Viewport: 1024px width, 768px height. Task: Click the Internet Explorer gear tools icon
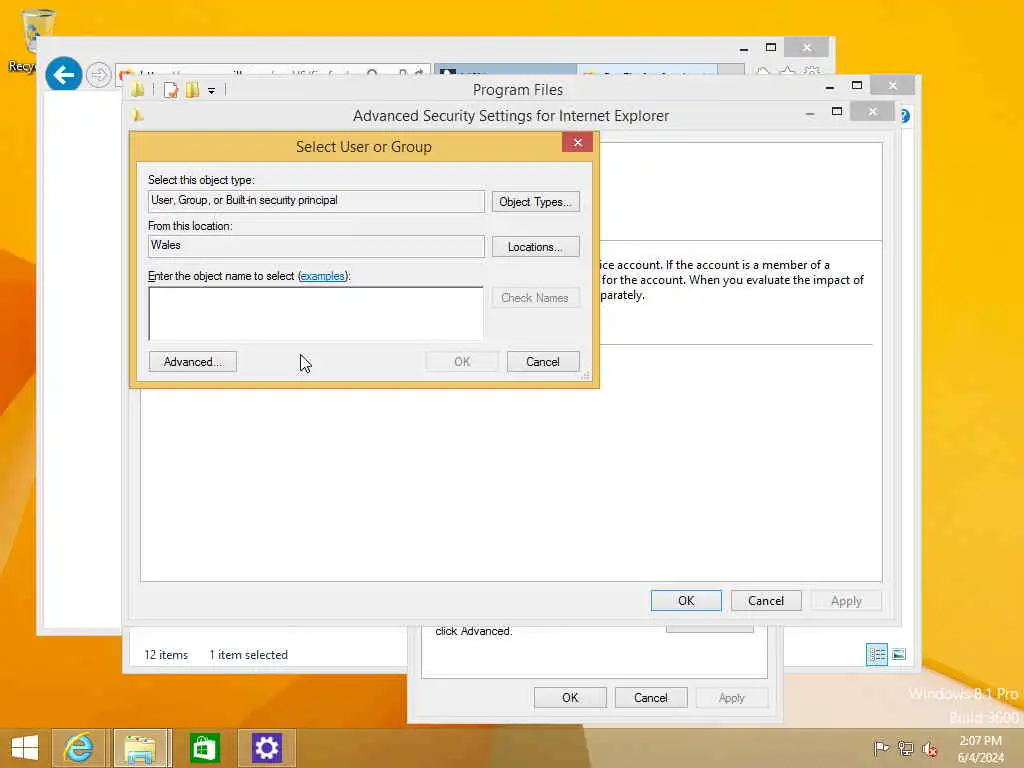812,71
